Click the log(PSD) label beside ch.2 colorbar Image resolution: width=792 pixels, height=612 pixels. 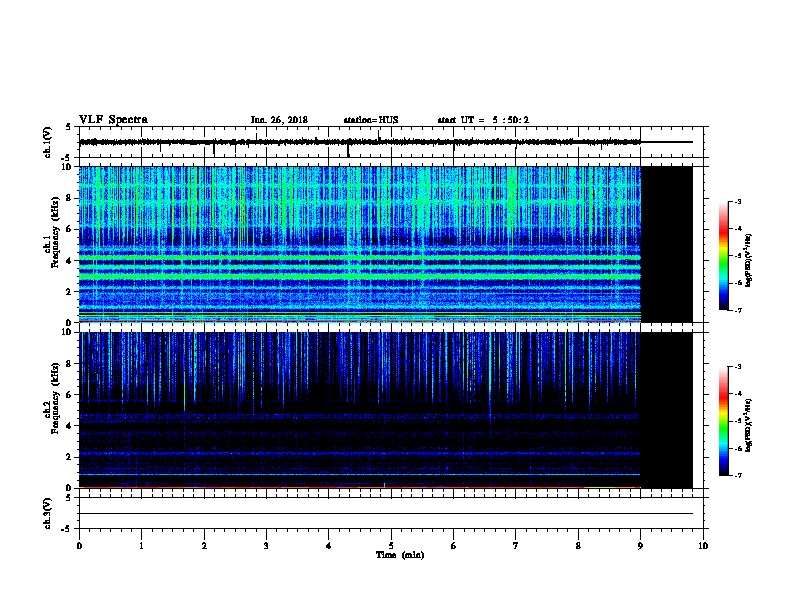click(x=748, y=425)
